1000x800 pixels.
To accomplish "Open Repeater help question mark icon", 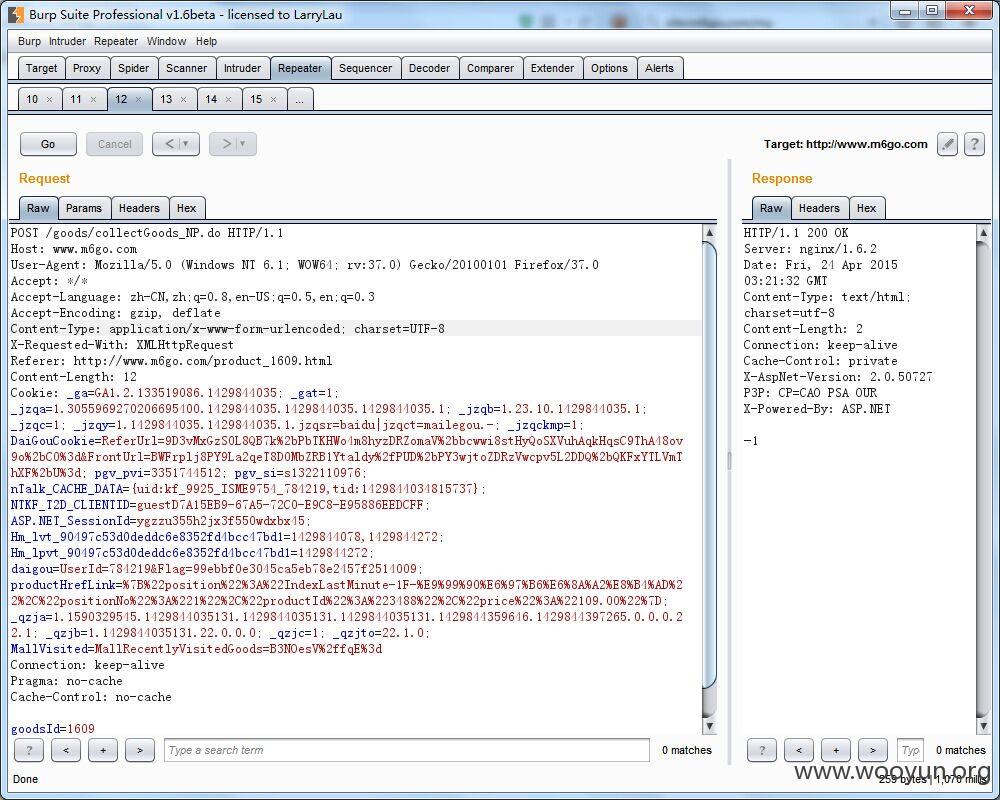I will coord(974,144).
